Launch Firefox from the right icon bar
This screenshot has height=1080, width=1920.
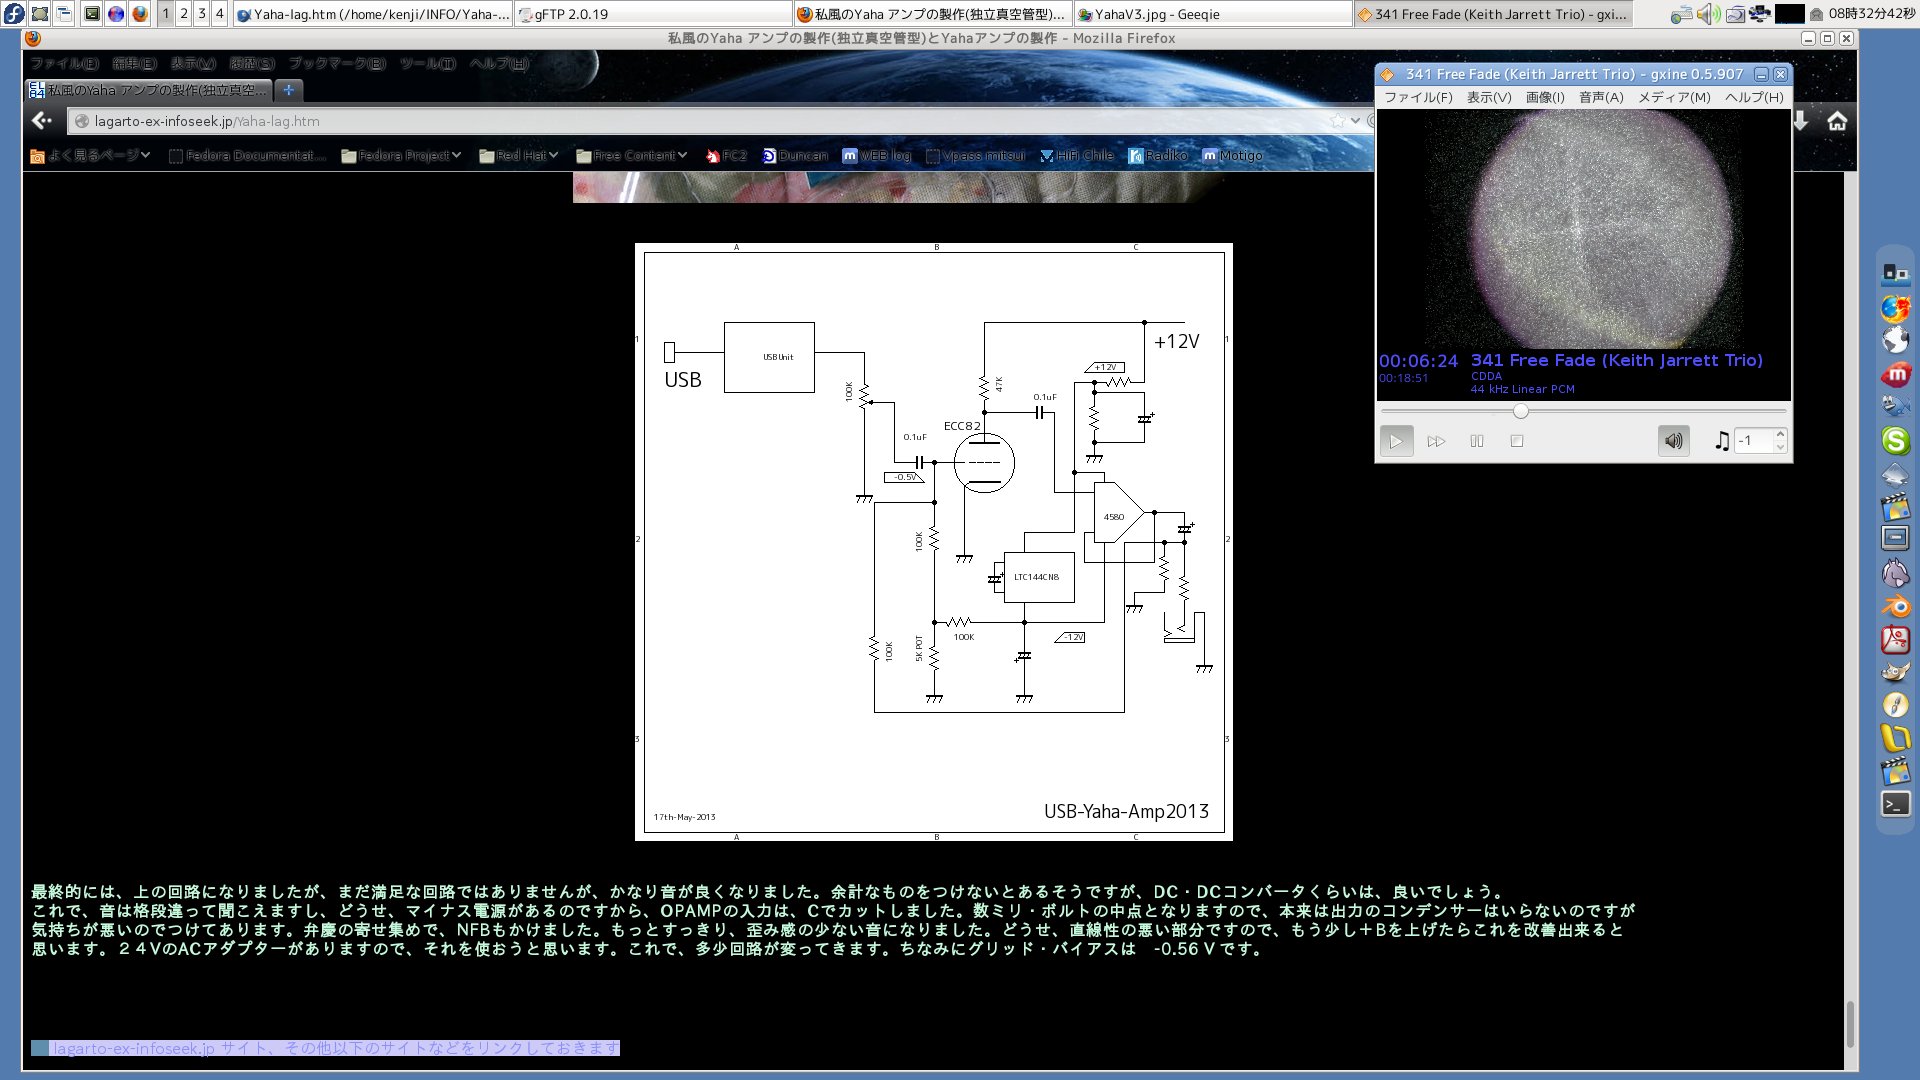(1895, 308)
